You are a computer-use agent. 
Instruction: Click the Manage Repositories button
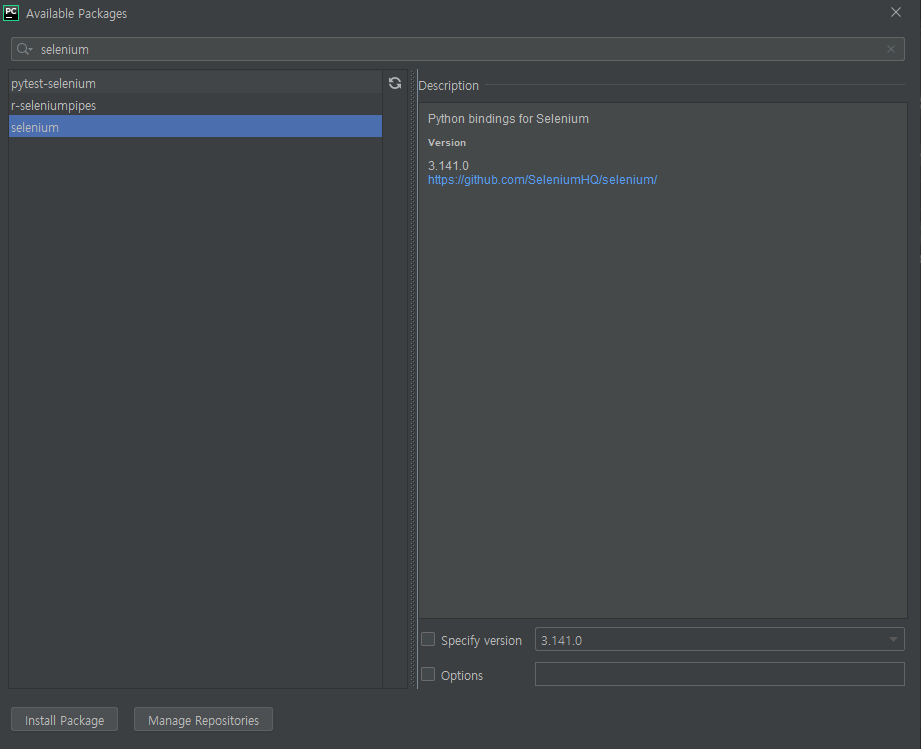click(203, 720)
